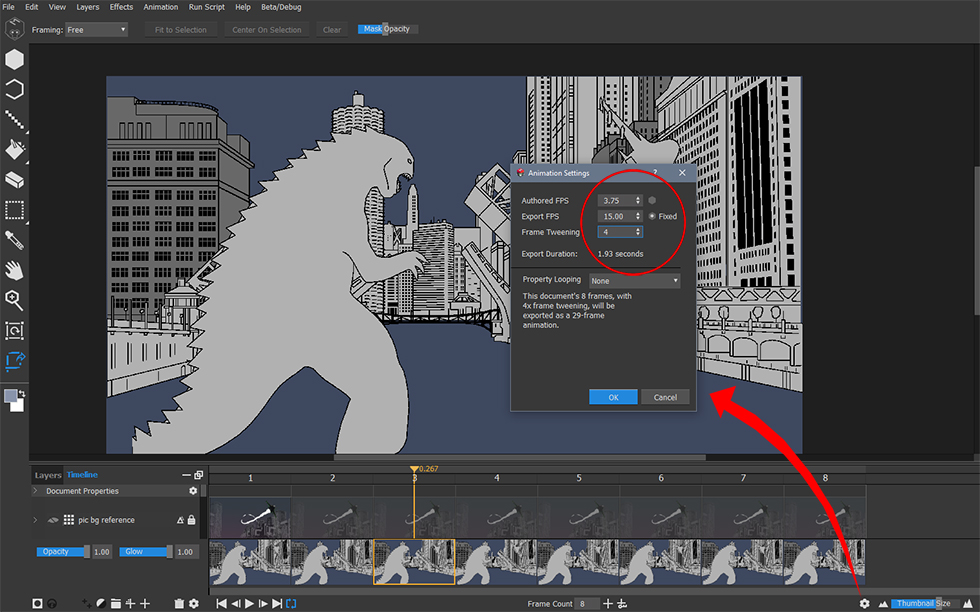
Task: Hide the pic bg reference layer
Action: (53, 519)
